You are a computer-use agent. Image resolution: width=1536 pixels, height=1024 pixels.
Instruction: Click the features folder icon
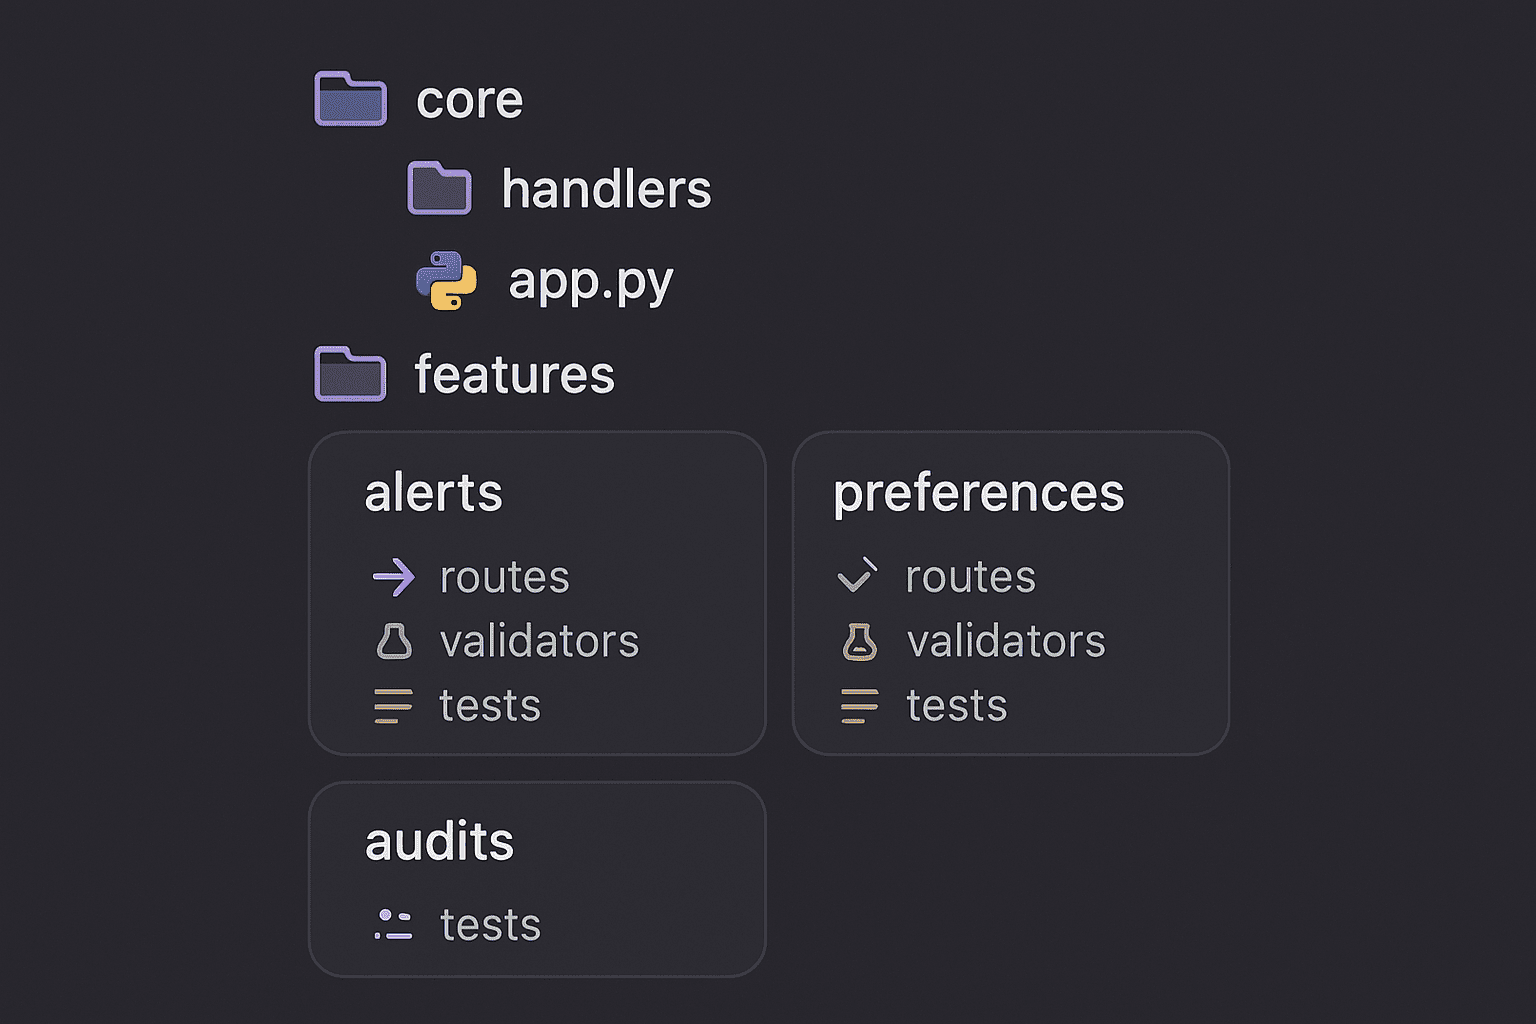pos(350,374)
